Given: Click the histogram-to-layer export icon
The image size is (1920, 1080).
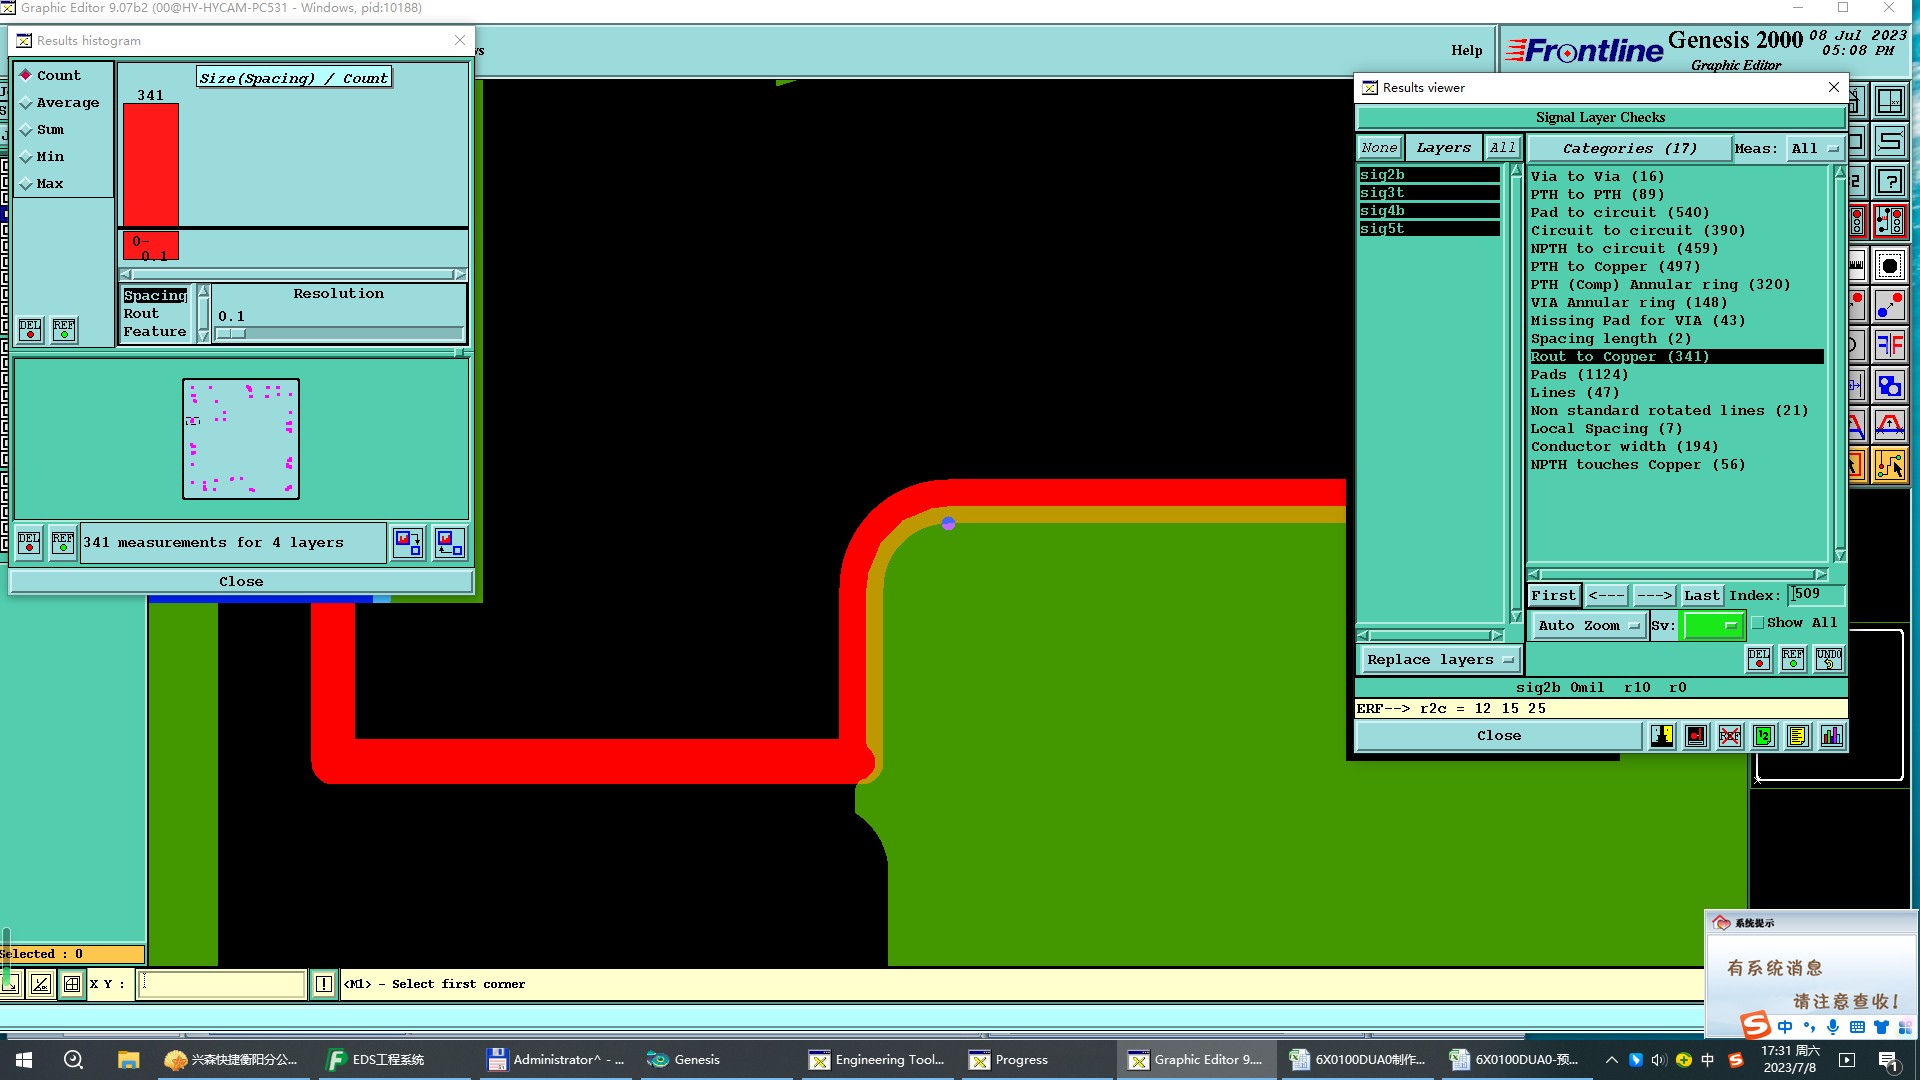Looking at the screenshot, I should tap(408, 542).
